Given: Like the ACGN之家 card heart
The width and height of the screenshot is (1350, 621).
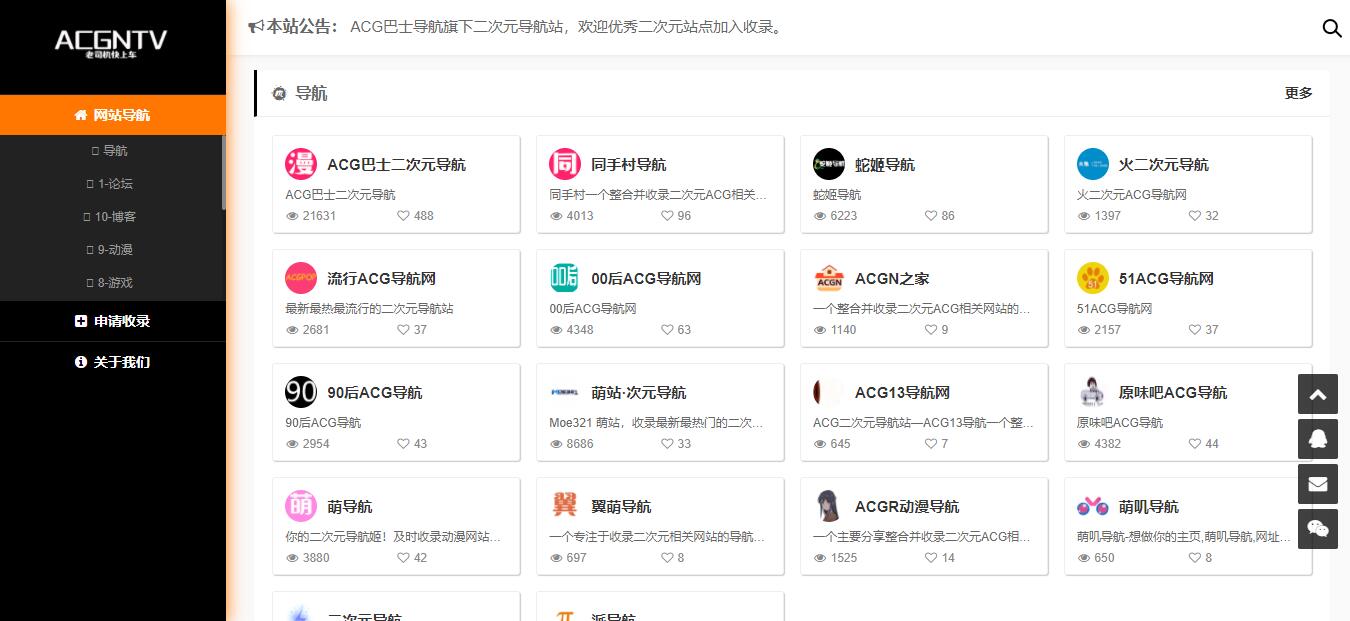Looking at the screenshot, I should pyautogui.click(x=932, y=330).
